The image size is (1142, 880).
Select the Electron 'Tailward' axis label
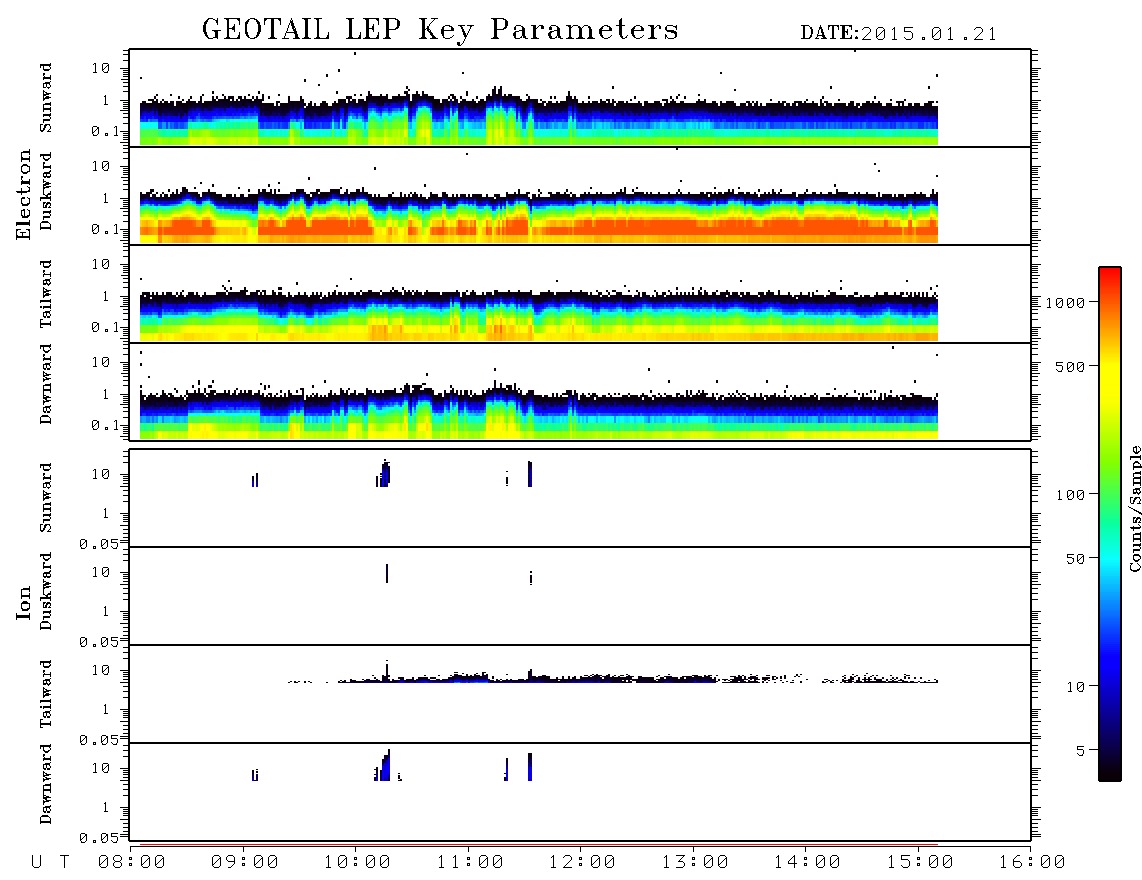(x=46, y=293)
